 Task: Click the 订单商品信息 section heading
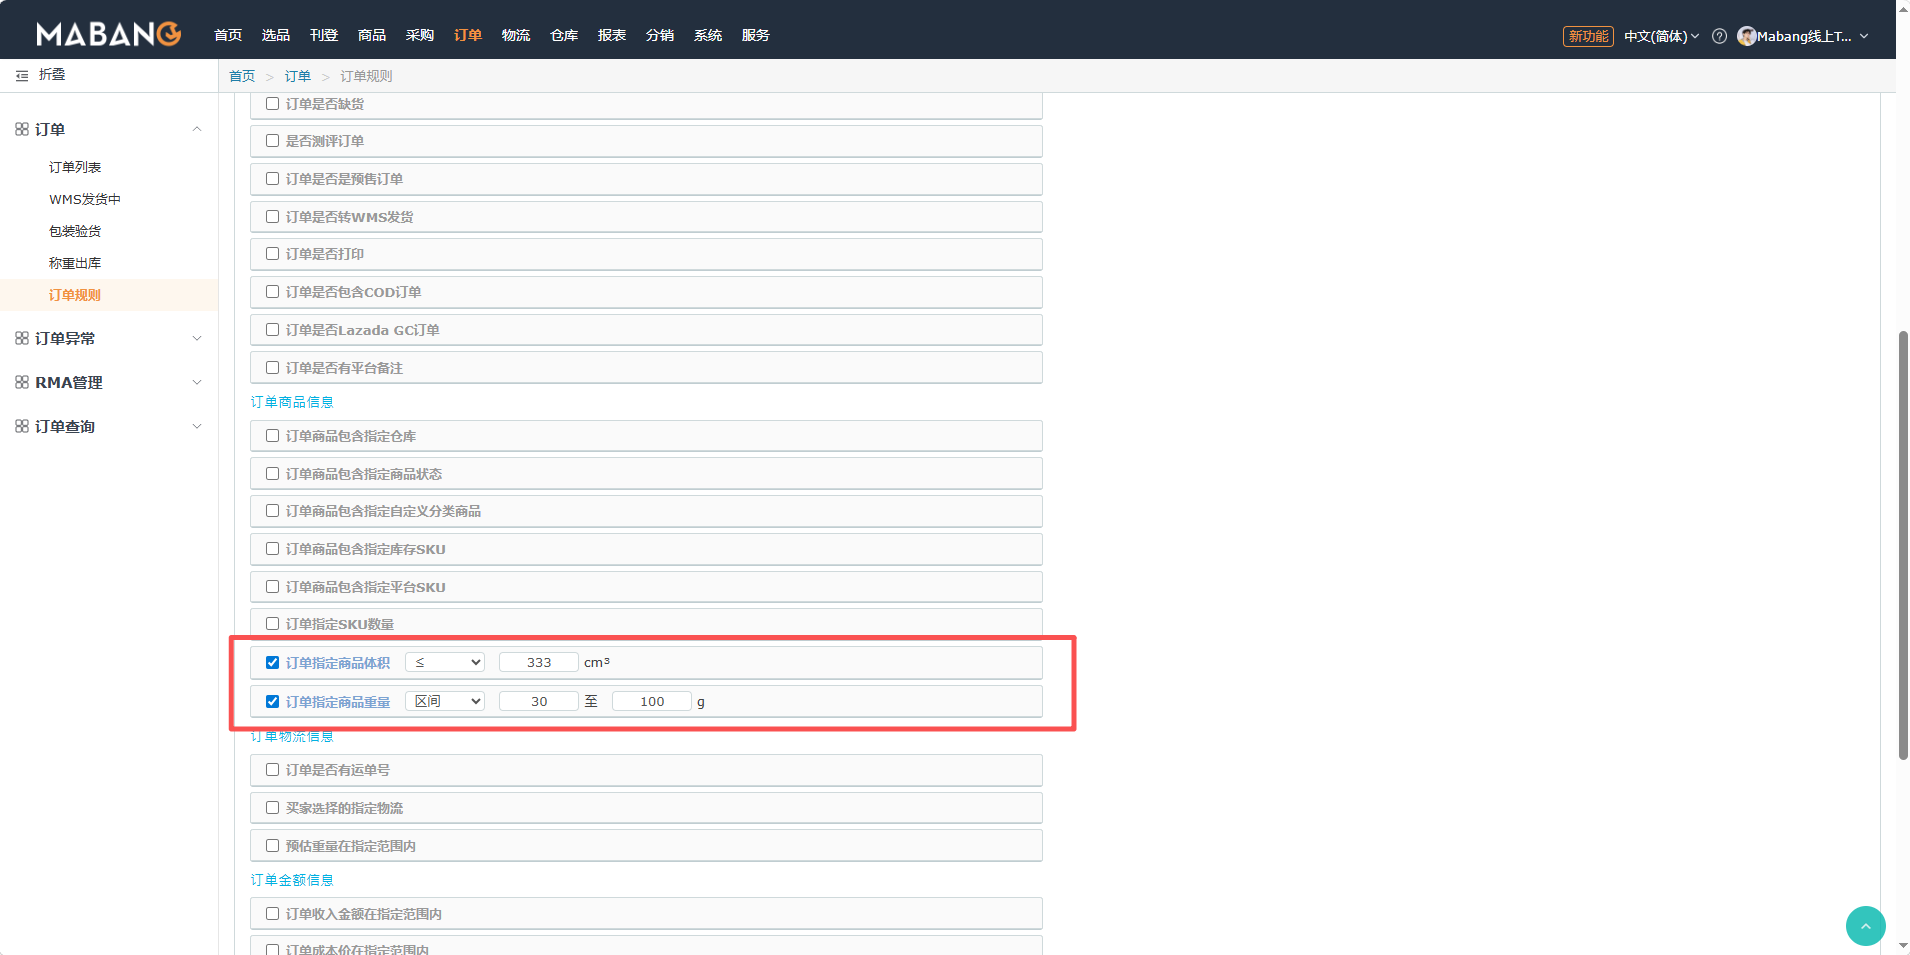(x=292, y=402)
